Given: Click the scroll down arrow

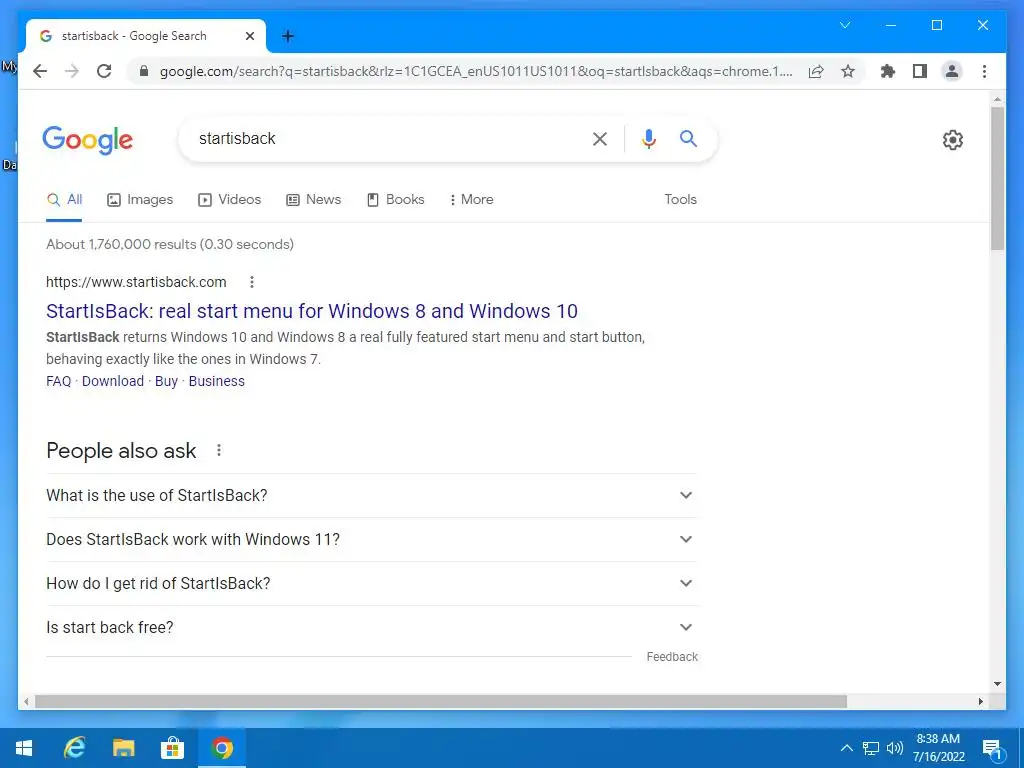Looking at the screenshot, I should click(997, 684).
